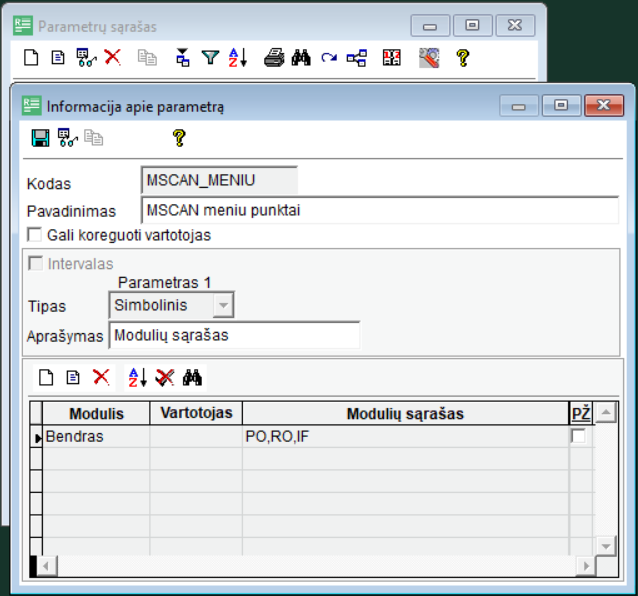Screen dimensions: 638x596
Task: Tick the PŽ checkbox in the Bendras row
Action: click(x=578, y=436)
